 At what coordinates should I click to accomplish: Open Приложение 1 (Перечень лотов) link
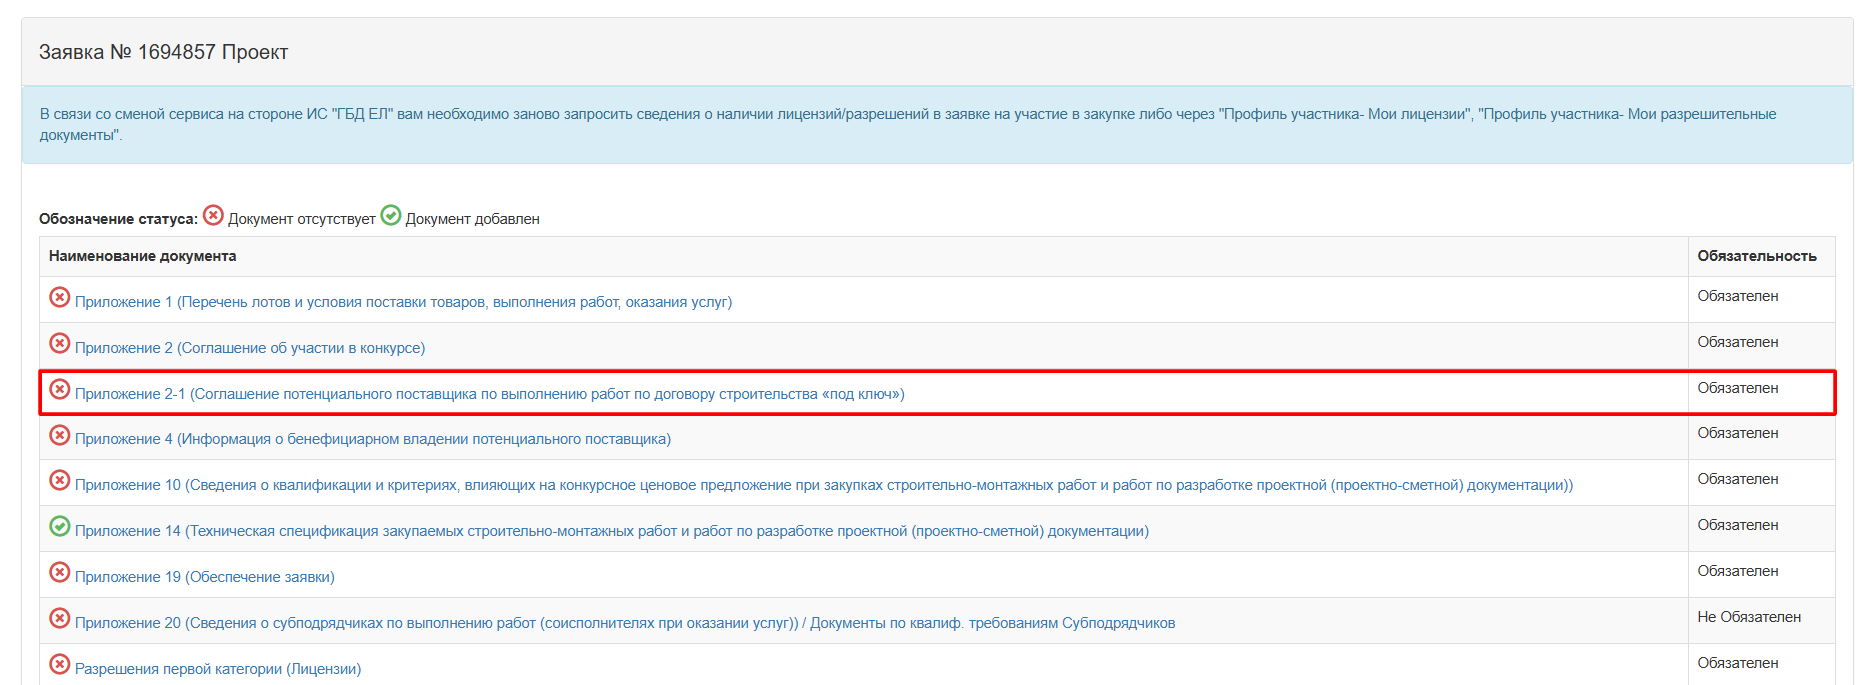pyautogui.click(x=403, y=302)
